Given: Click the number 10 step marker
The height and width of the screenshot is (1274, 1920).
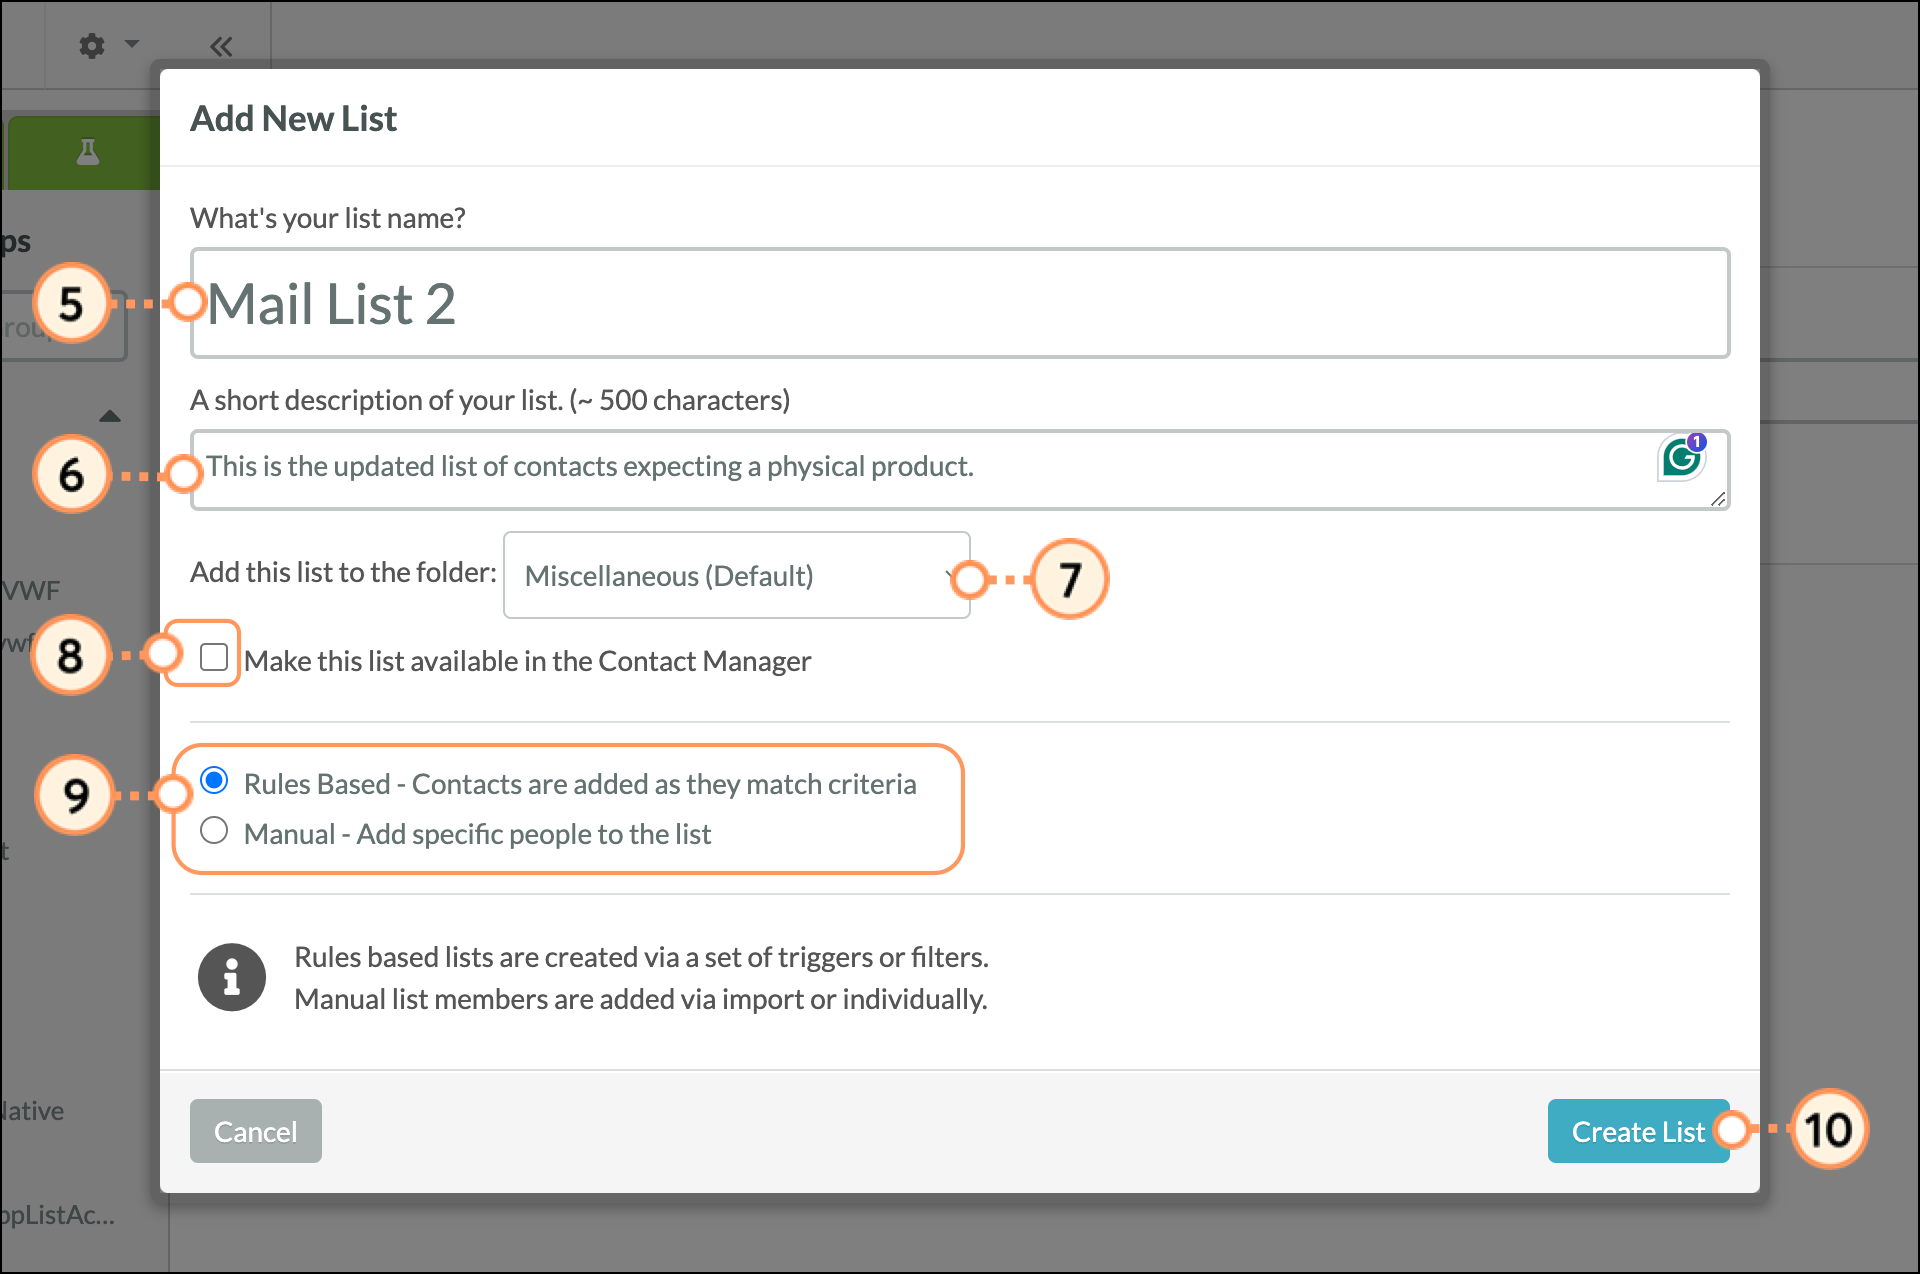Looking at the screenshot, I should (x=1828, y=1130).
